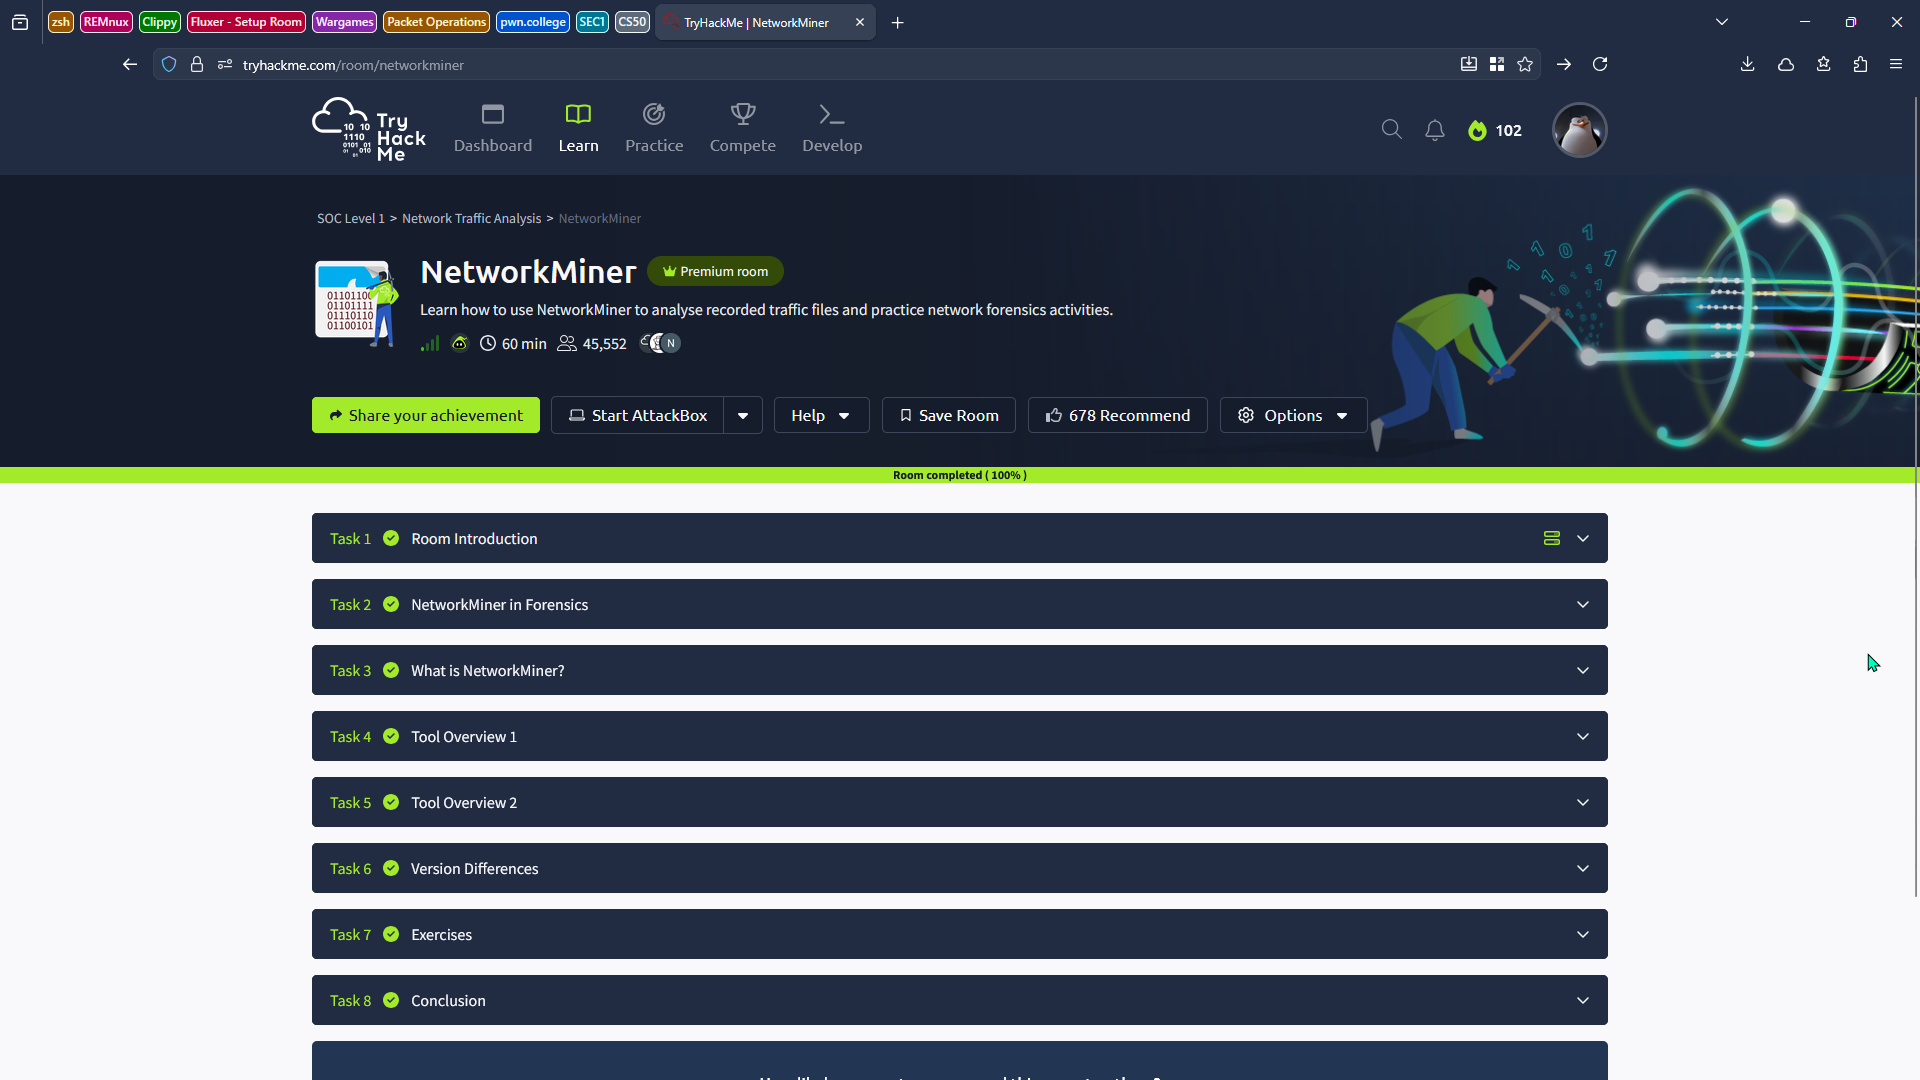This screenshot has width=1920, height=1080.
Task: Click the Share your achievement button
Action: 426,416
